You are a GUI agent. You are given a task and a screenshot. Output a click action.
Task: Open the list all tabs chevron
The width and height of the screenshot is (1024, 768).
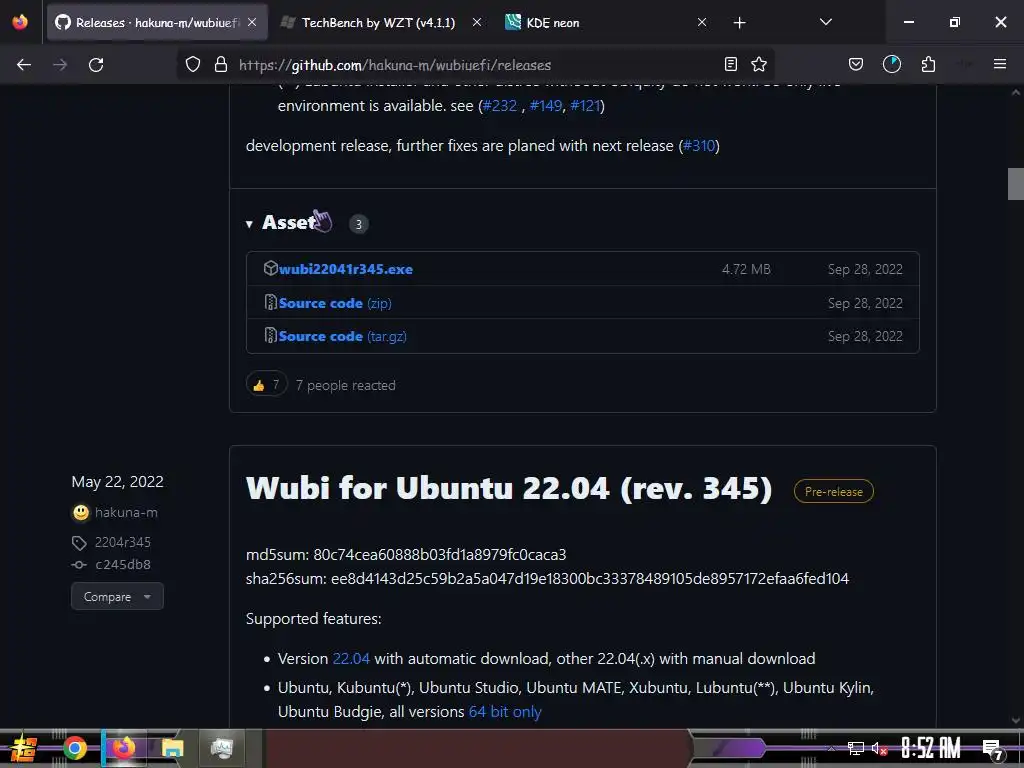825,22
